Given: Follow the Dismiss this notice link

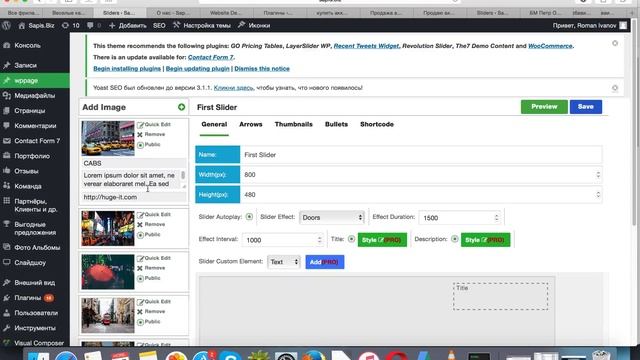Looking at the screenshot, I should 262,69.
